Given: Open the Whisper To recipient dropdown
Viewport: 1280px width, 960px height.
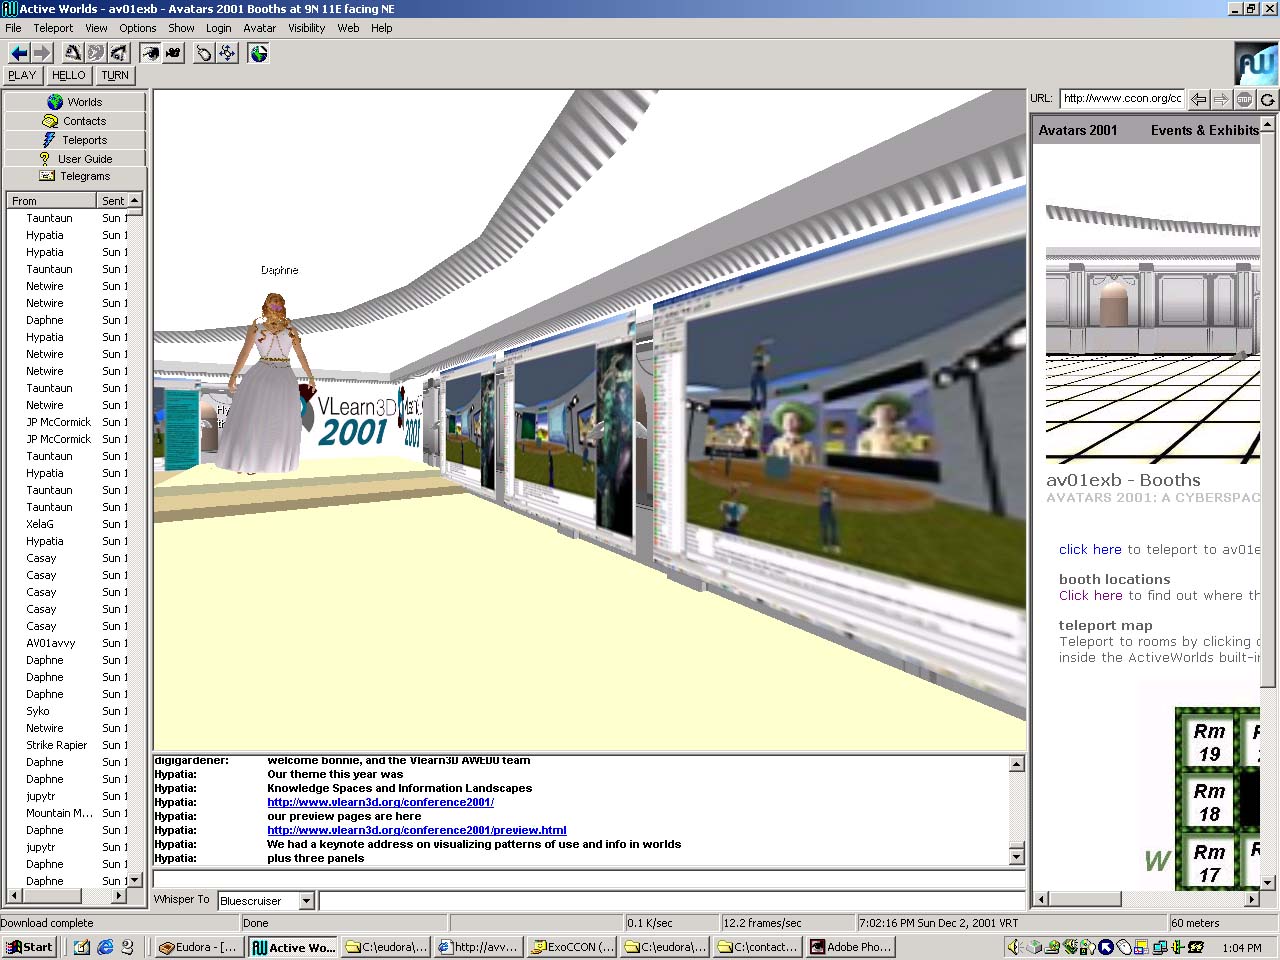Looking at the screenshot, I should coord(307,901).
